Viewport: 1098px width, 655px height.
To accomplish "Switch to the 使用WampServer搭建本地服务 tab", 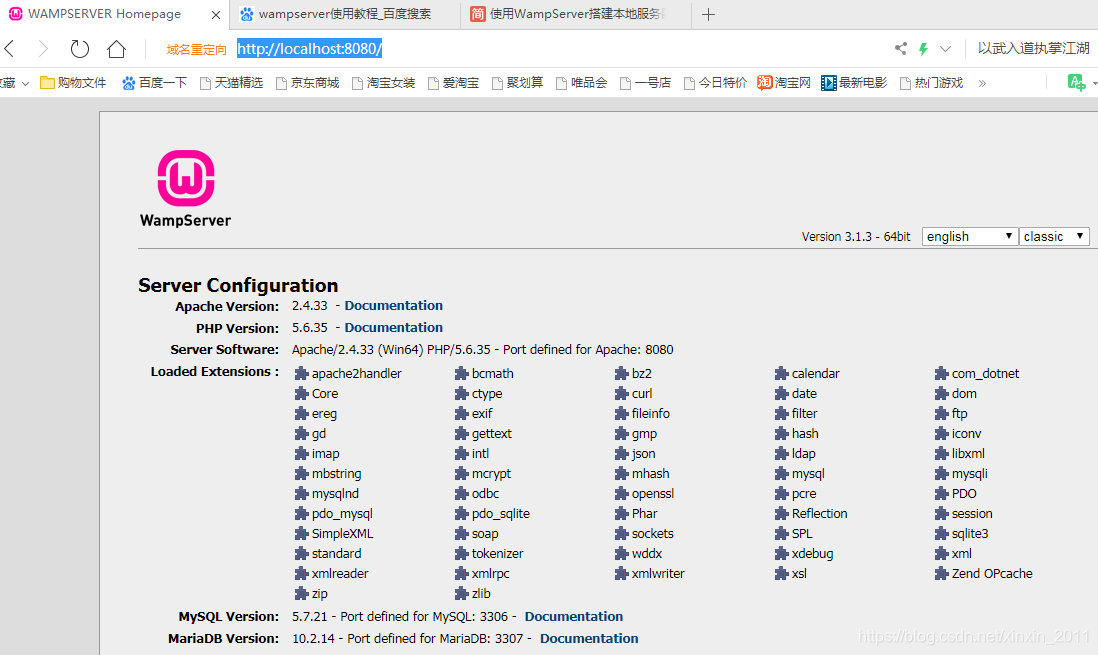I will pos(576,14).
